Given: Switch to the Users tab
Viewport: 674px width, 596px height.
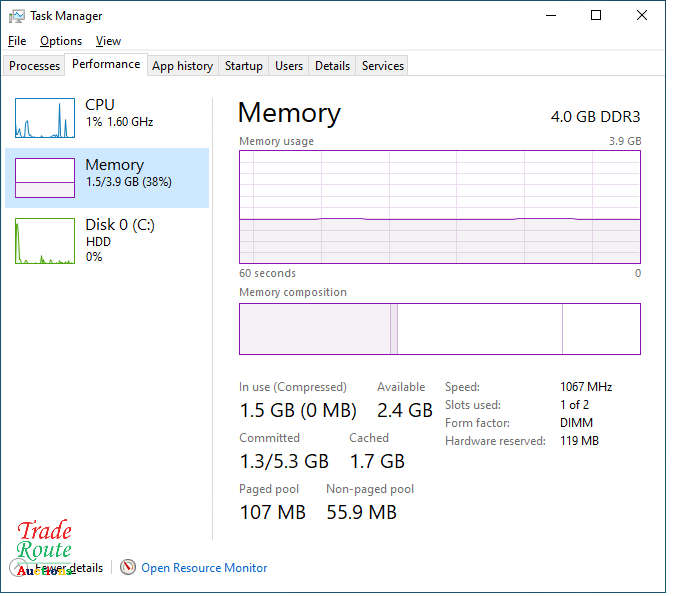Looking at the screenshot, I should [289, 66].
